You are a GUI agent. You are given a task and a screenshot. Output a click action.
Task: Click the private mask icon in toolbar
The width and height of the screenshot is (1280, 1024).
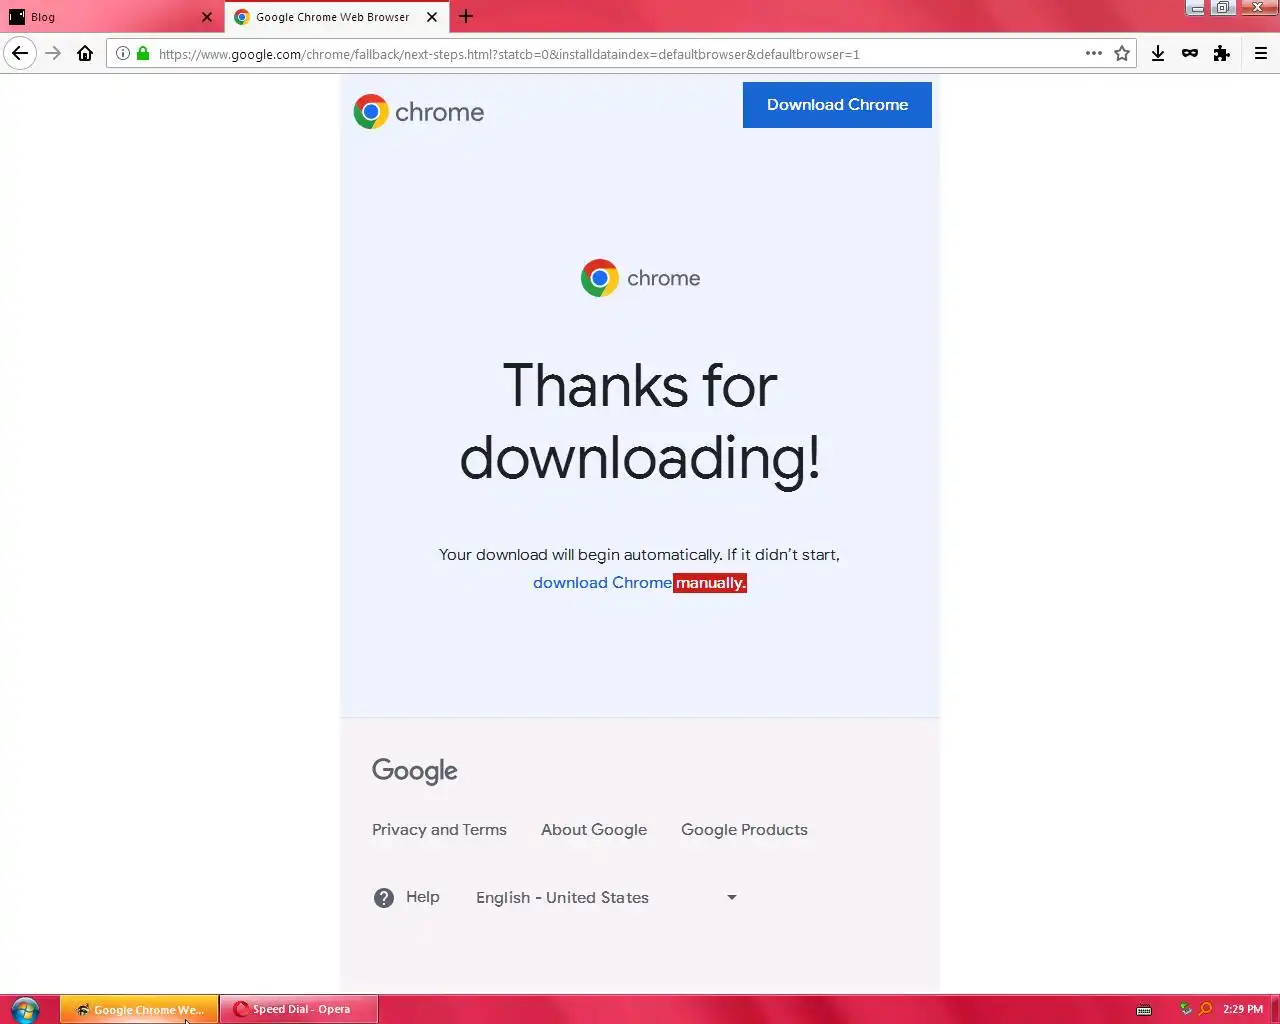coord(1190,54)
